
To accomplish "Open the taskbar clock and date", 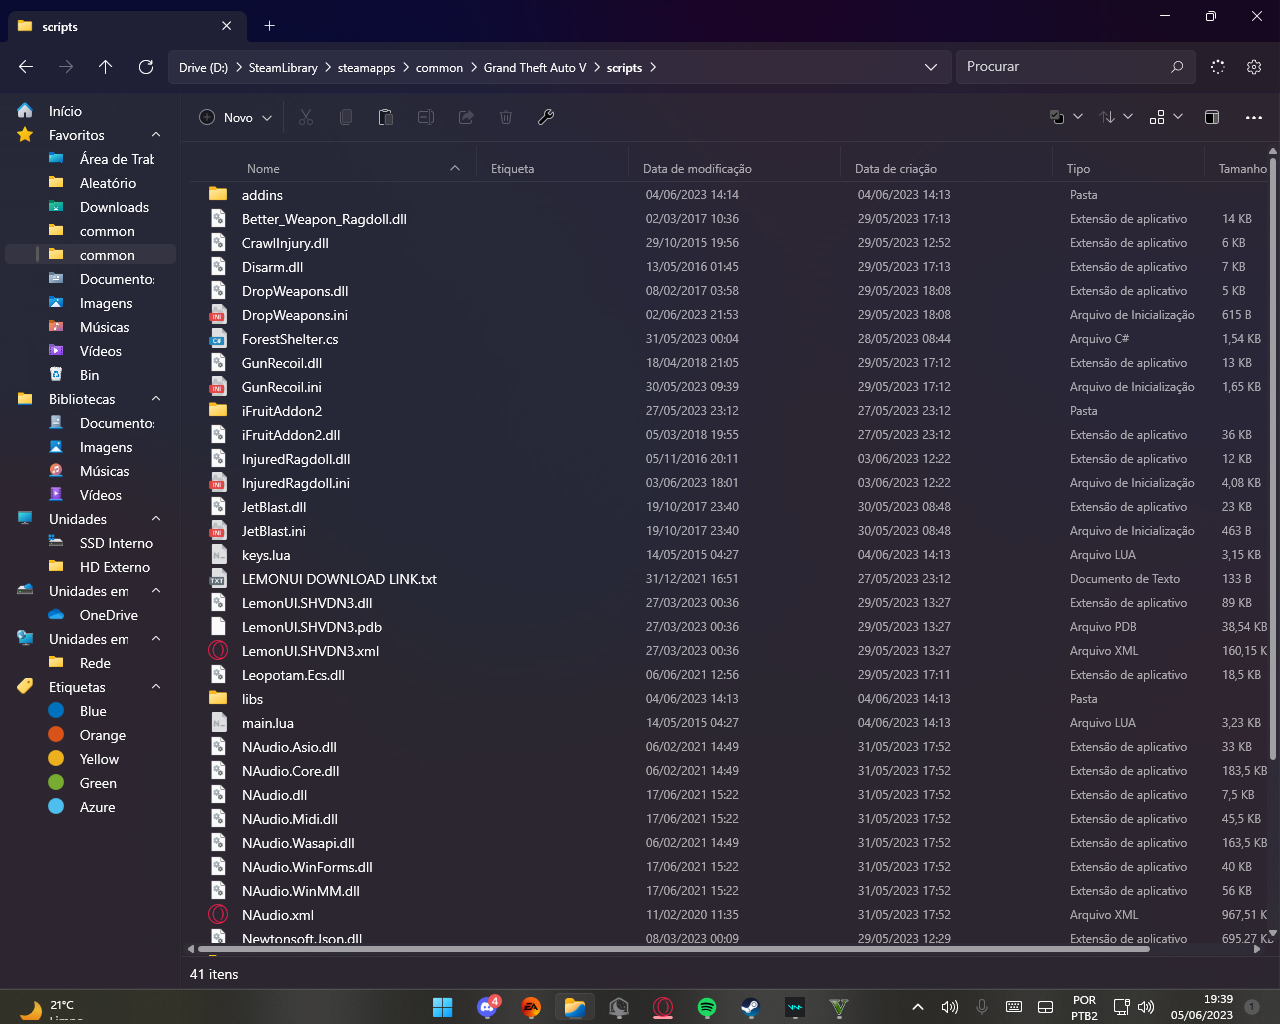I will pyautogui.click(x=1202, y=1007).
